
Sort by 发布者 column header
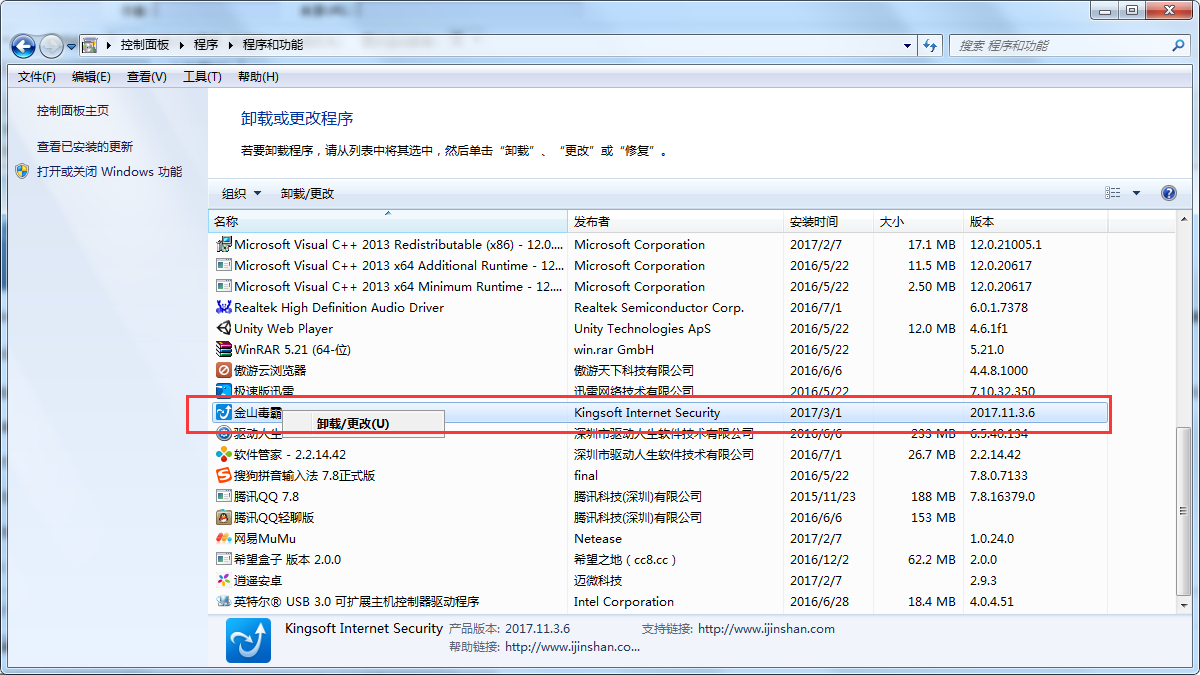[x=676, y=222]
